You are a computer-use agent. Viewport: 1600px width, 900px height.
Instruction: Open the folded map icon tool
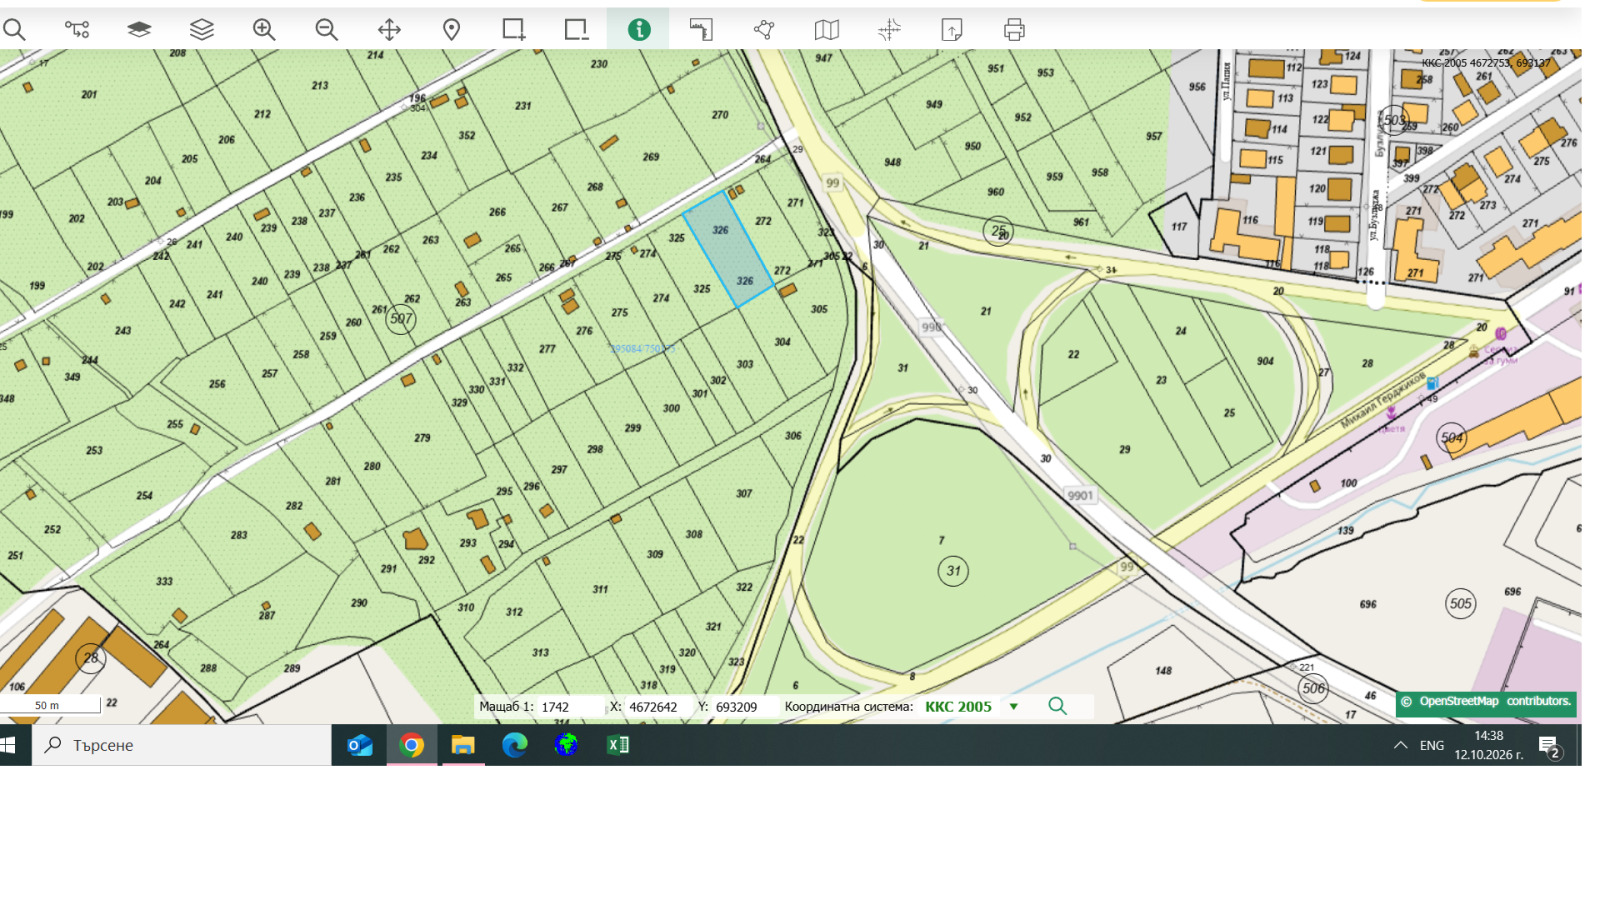[827, 30]
